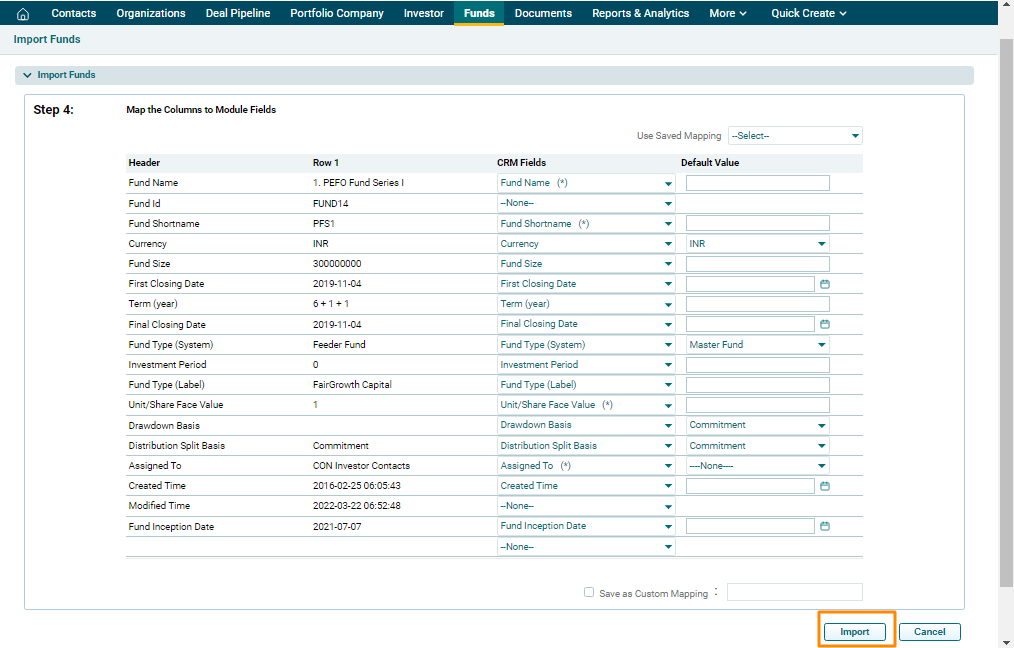Viewport: 1014px width, 648px height.
Task: Collapse the Import Funds section
Action: (27, 75)
